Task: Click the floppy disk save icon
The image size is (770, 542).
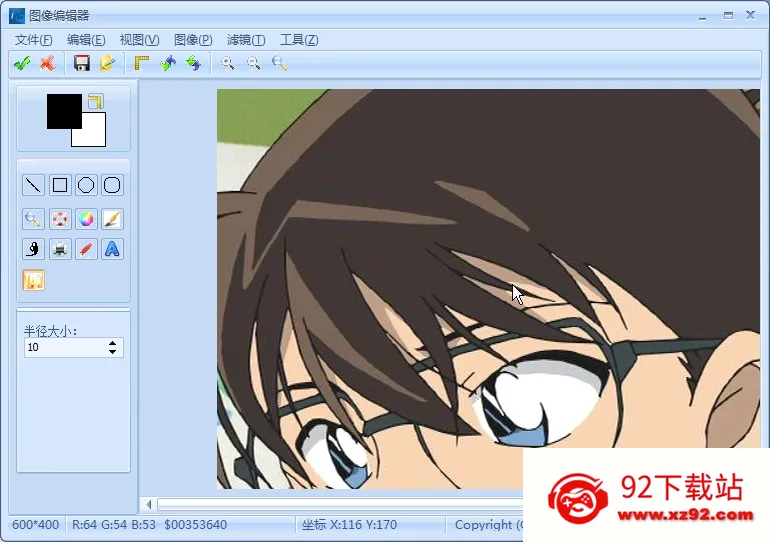Action: (x=82, y=63)
